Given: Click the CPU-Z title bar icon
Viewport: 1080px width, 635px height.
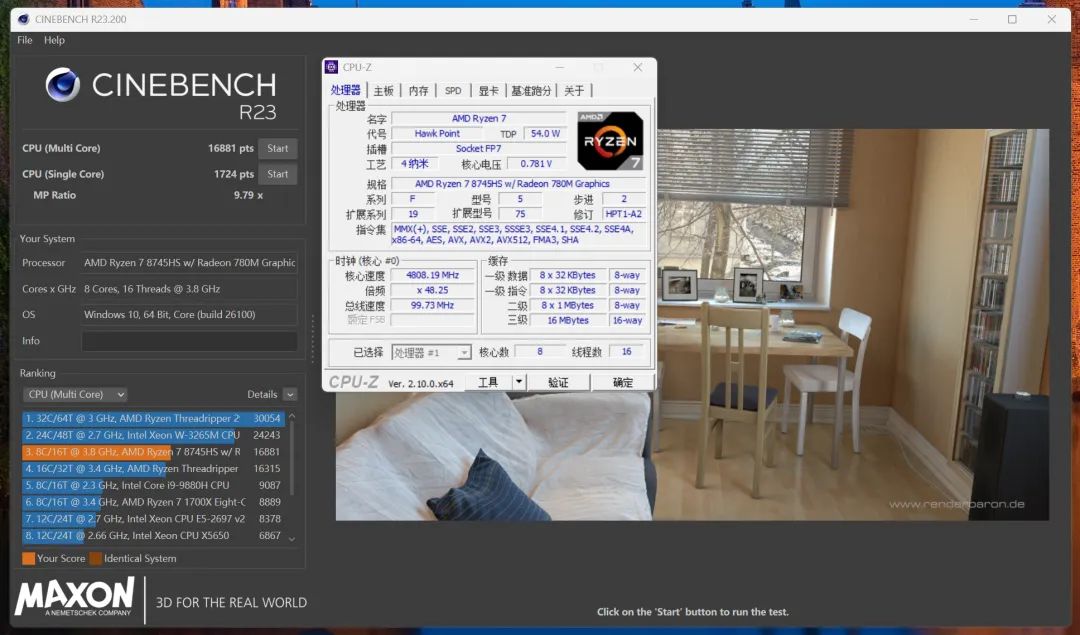Looking at the screenshot, I should pos(331,67).
